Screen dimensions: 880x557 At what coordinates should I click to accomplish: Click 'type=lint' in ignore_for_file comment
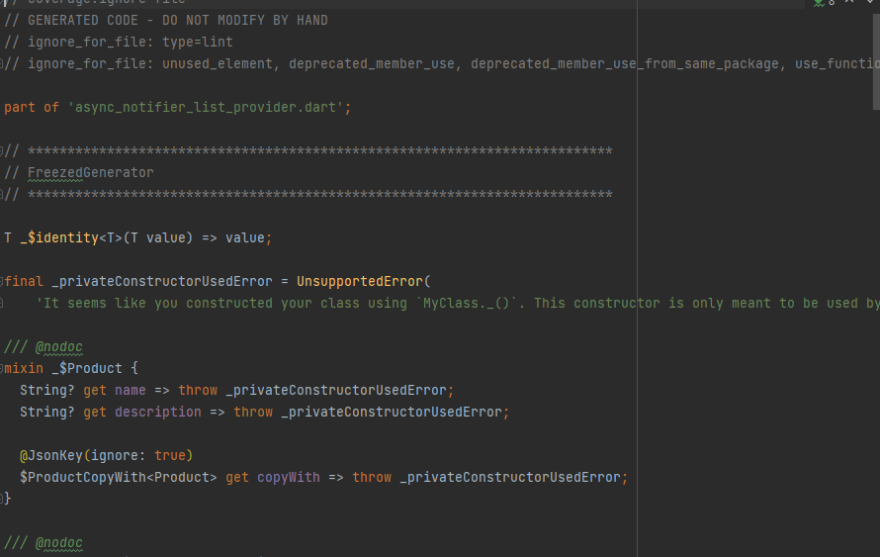(x=198, y=42)
